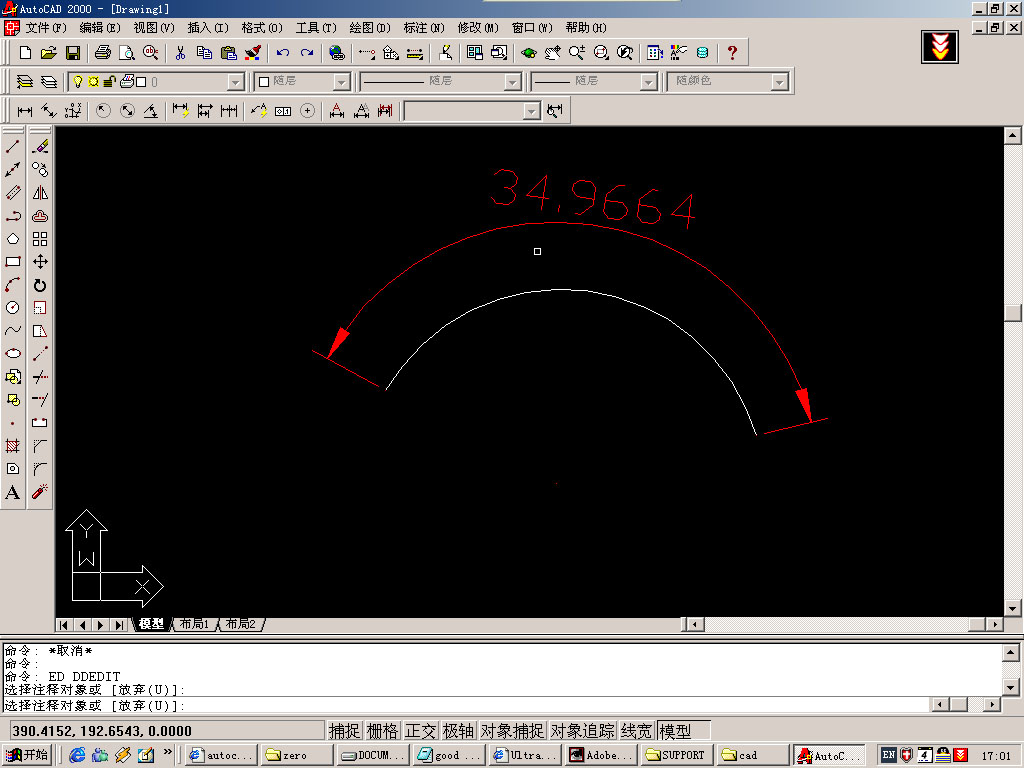Click the Undo arrow icon
The width and height of the screenshot is (1024, 768).
pos(283,52)
